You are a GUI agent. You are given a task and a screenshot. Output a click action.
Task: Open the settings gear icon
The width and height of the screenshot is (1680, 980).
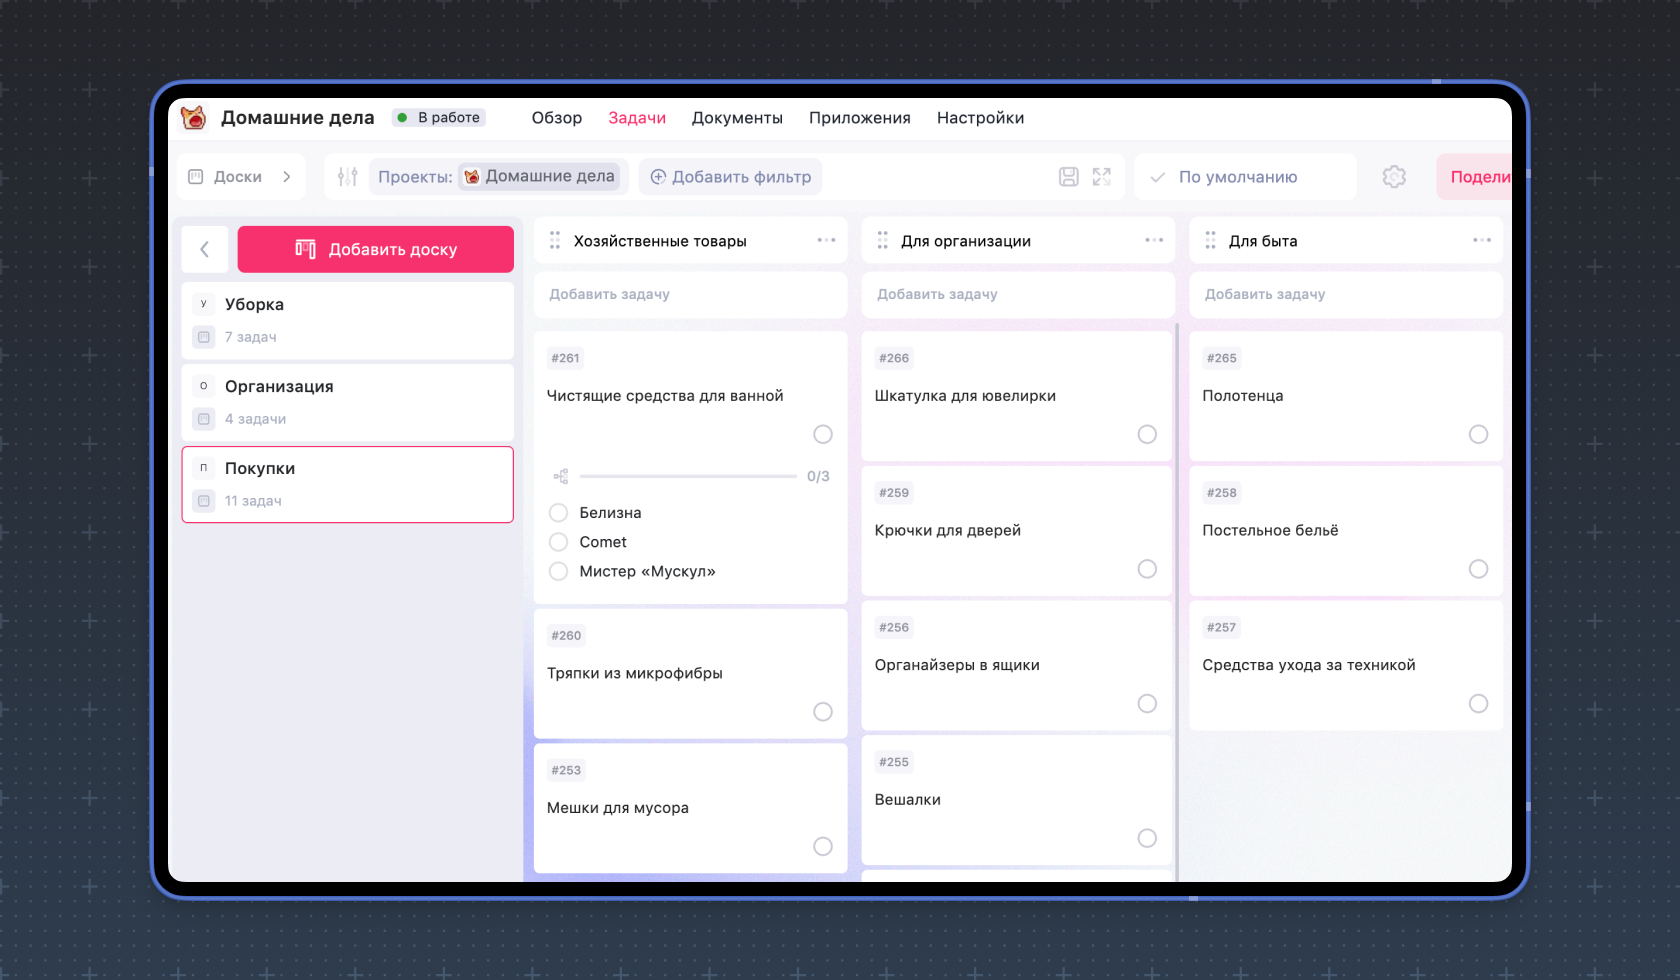pos(1394,177)
